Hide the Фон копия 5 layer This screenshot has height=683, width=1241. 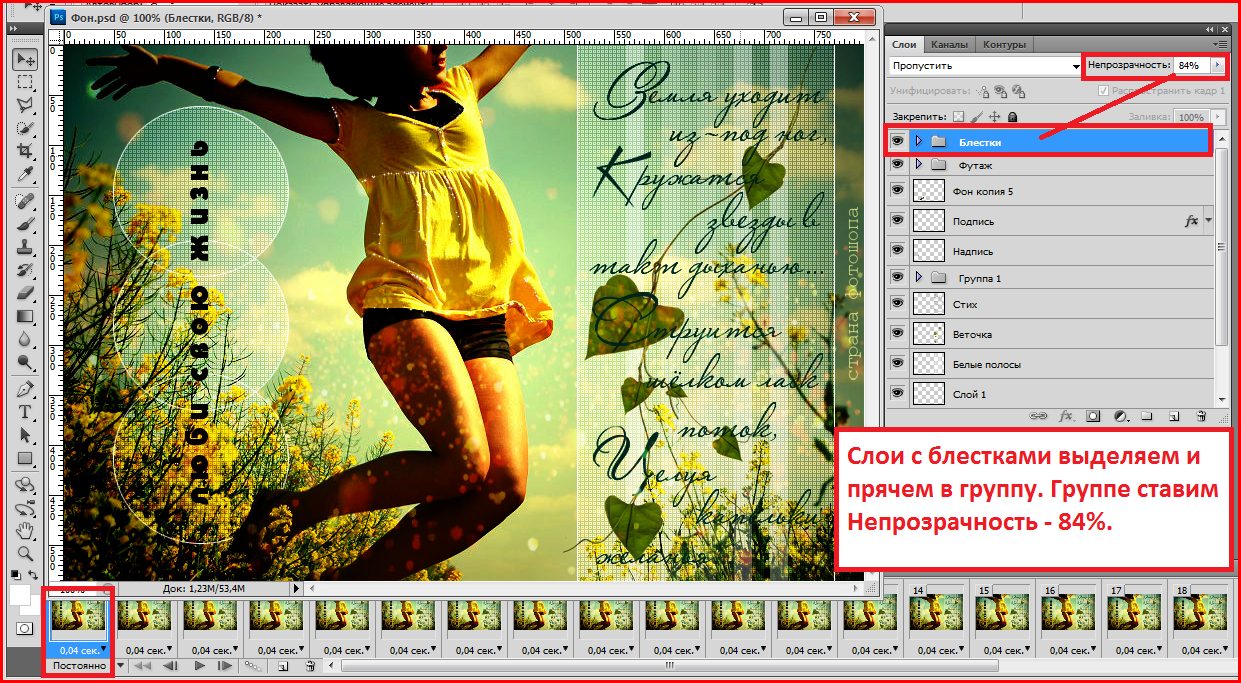897,191
